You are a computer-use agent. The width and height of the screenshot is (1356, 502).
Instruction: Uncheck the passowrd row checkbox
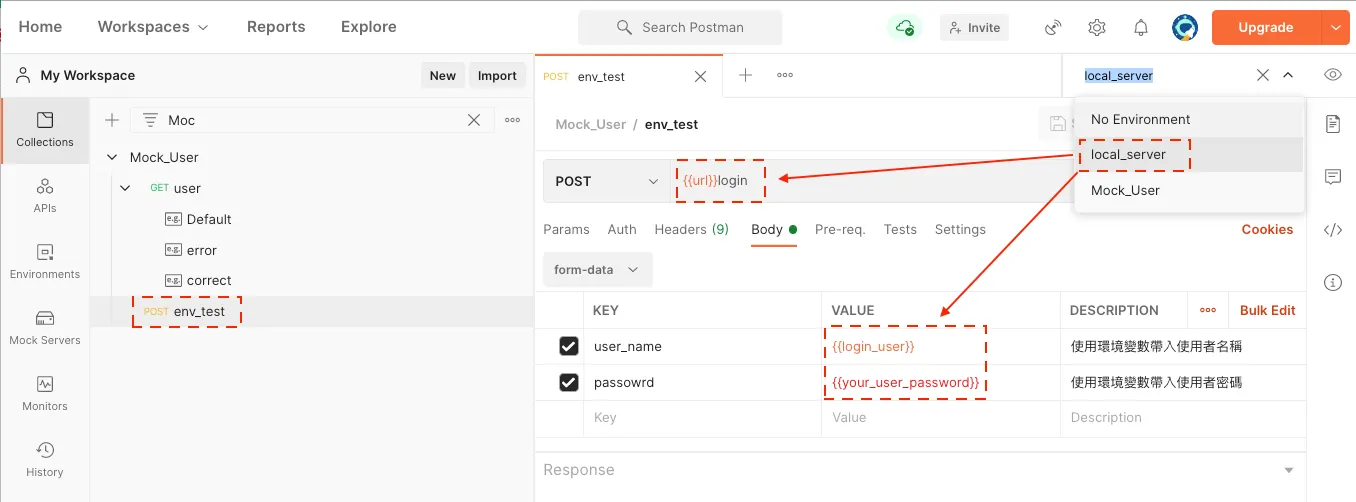click(569, 382)
